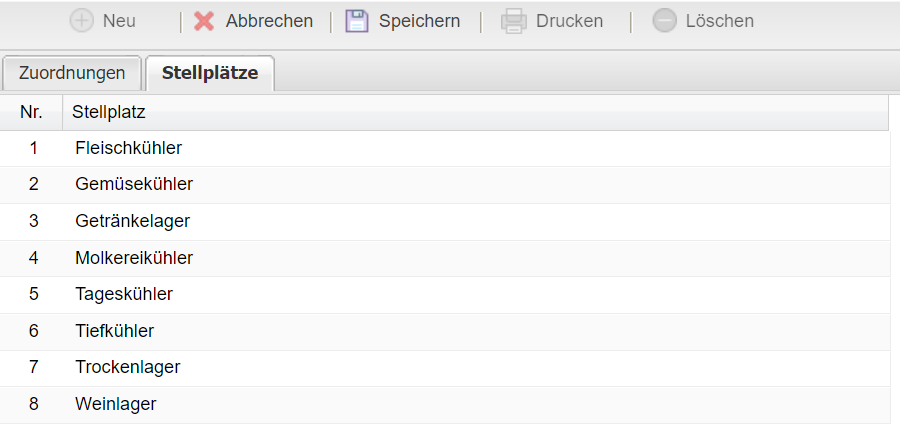This screenshot has height=434, width=900.
Task: Select the Trockenlager row
Action: (128, 367)
